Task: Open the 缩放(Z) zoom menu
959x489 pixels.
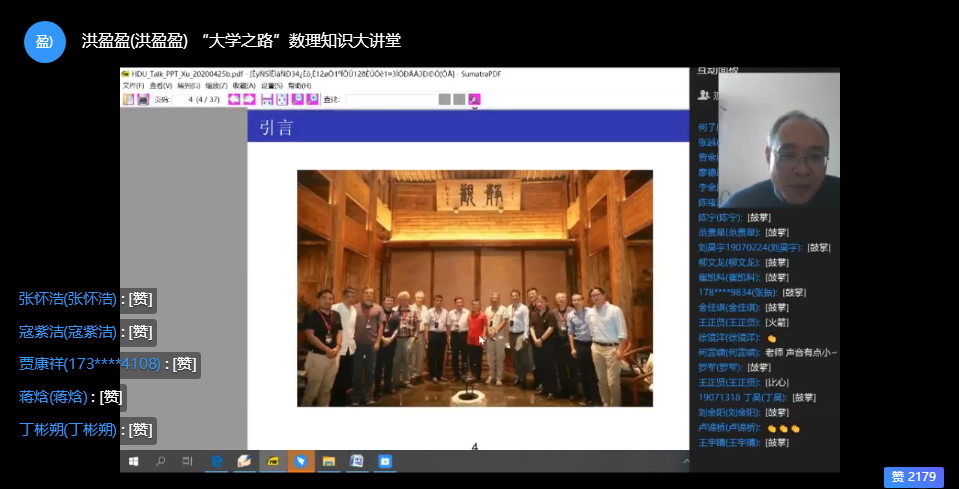Action: click(217, 86)
